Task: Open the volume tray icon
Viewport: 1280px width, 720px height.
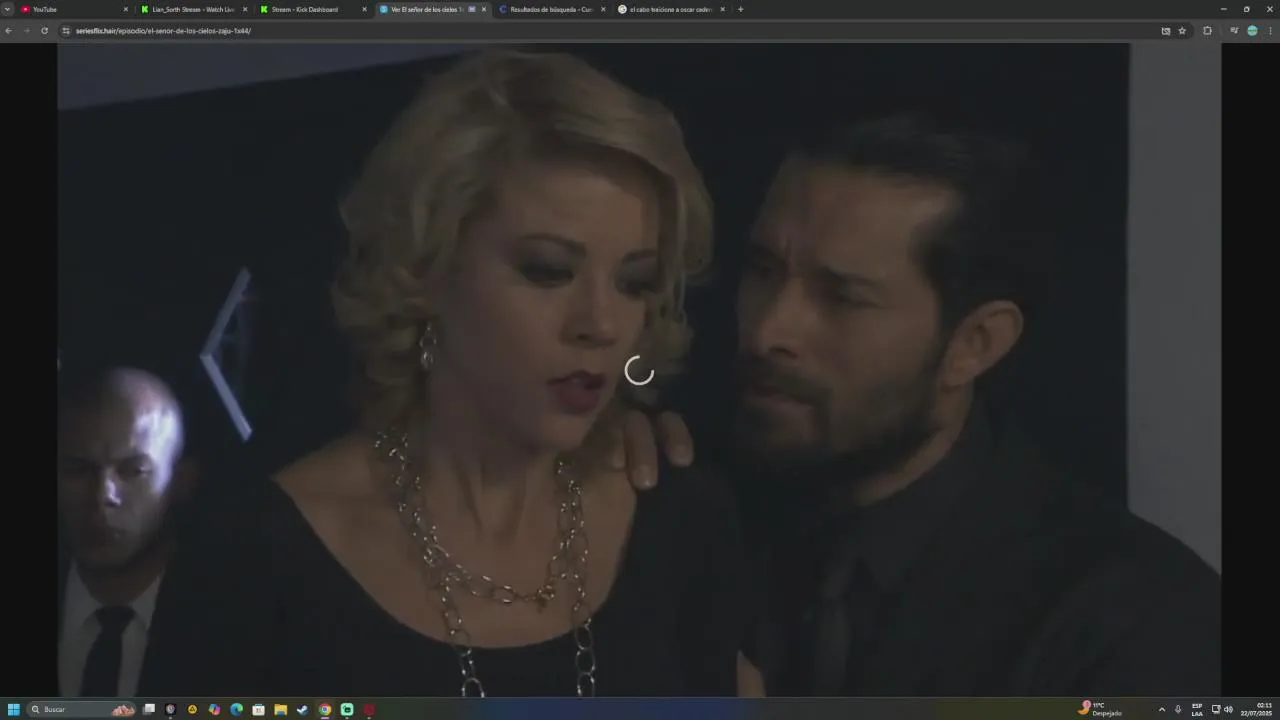Action: (1228, 709)
